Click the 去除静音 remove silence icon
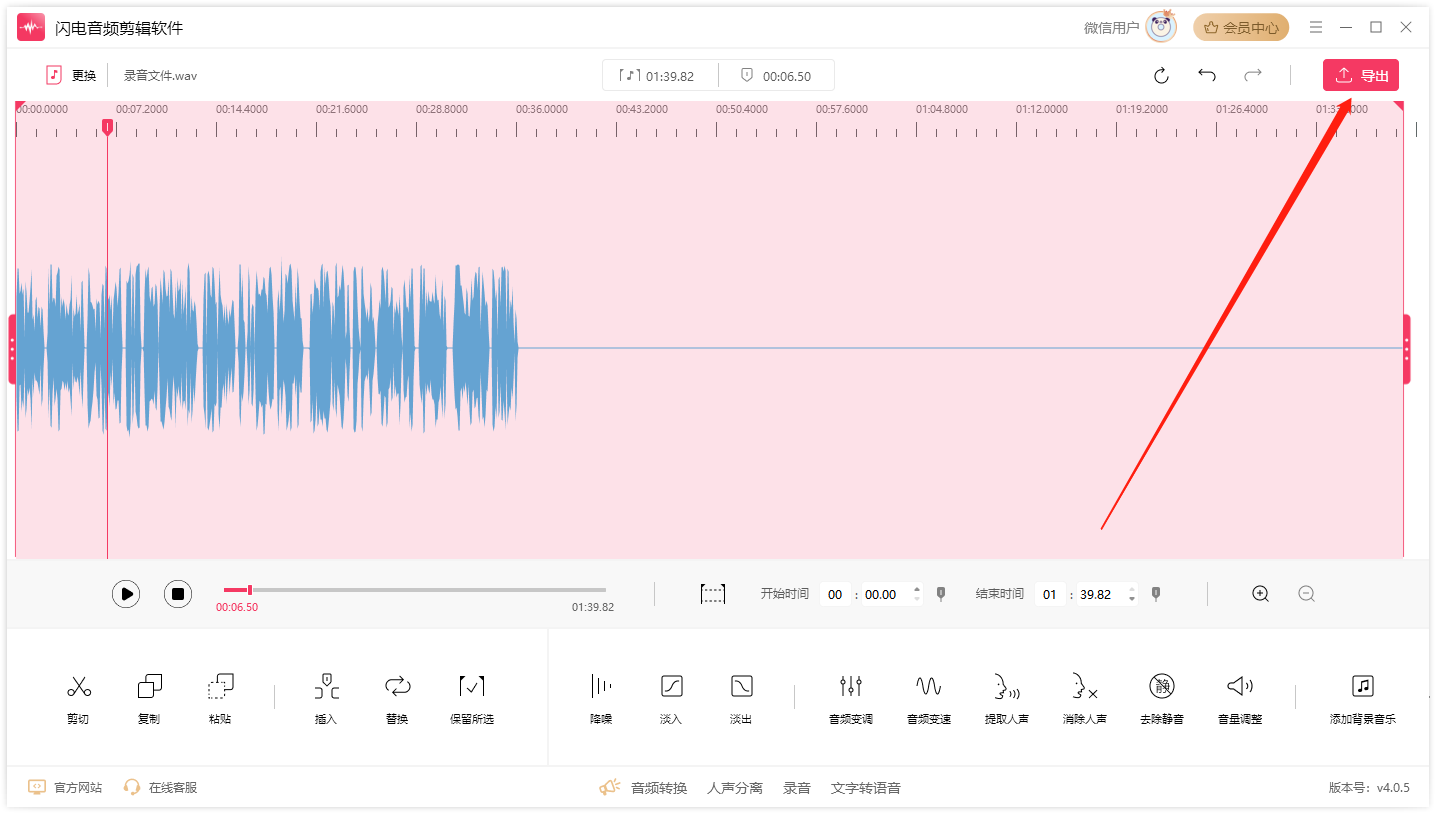Image resolution: width=1436 pixels, height=814 pixels. 1160,697
